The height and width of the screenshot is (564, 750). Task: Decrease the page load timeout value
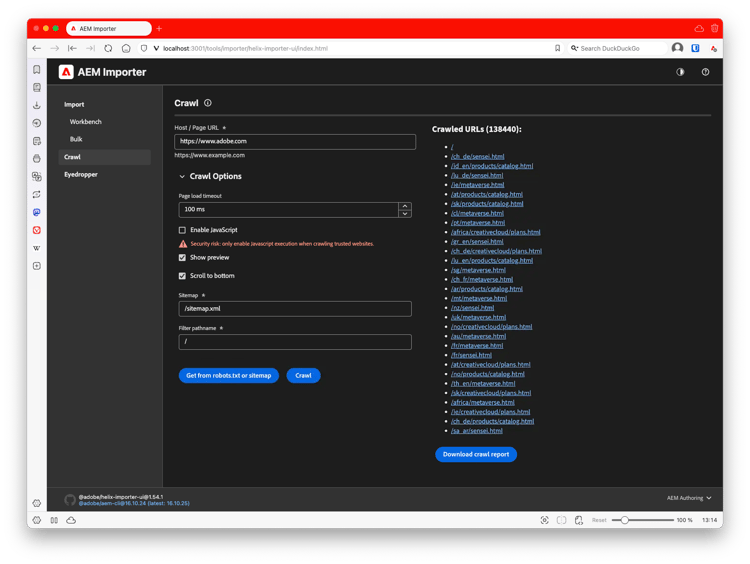tap(405, 213)
